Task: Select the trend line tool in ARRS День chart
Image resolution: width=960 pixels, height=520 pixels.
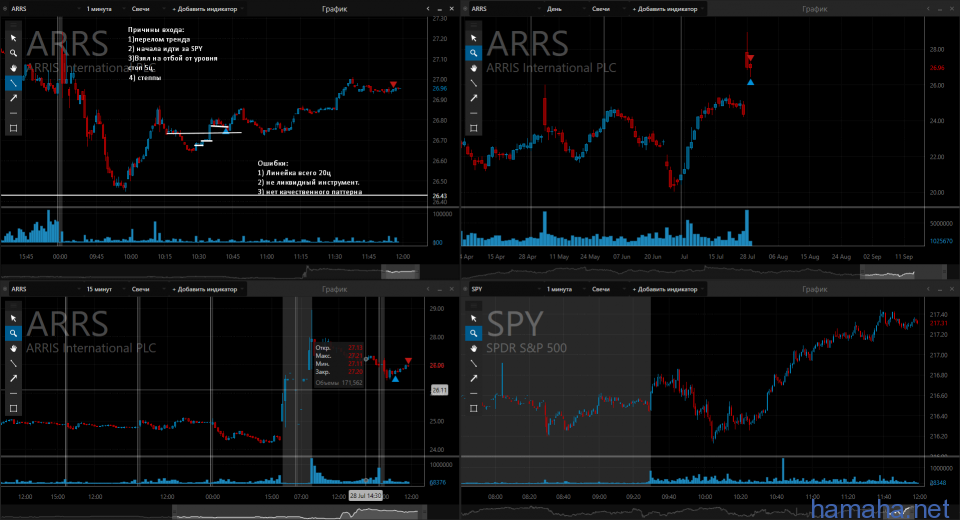Action: [x=473, y=83]
